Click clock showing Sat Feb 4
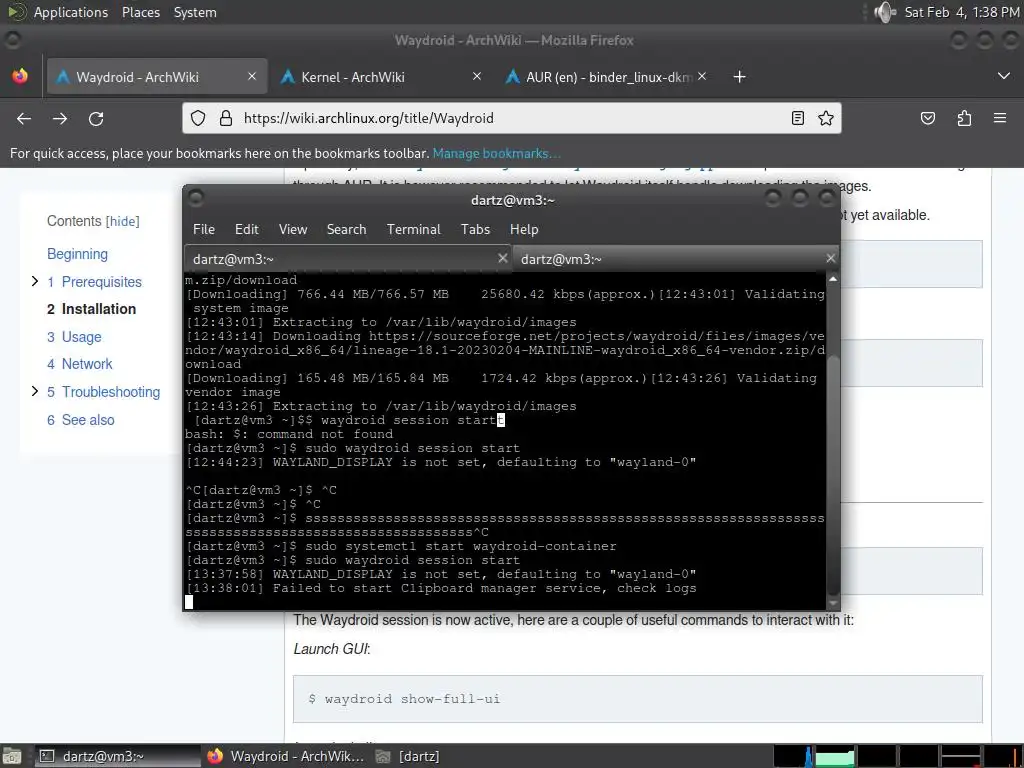 [x=961, y=12]
